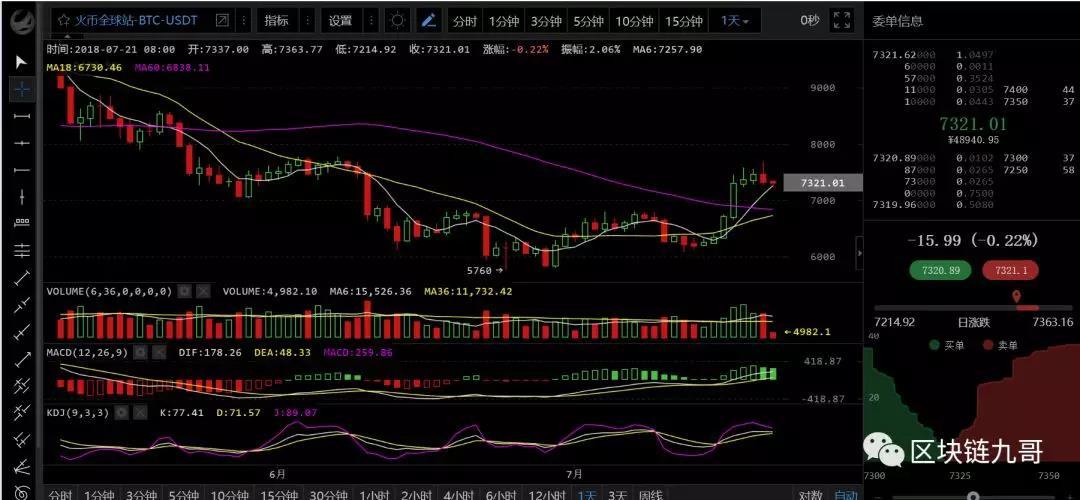The image size is (1080, 500).
Task: Toggle the pencil drawing toolbar
Action: (x=429, y=21)
